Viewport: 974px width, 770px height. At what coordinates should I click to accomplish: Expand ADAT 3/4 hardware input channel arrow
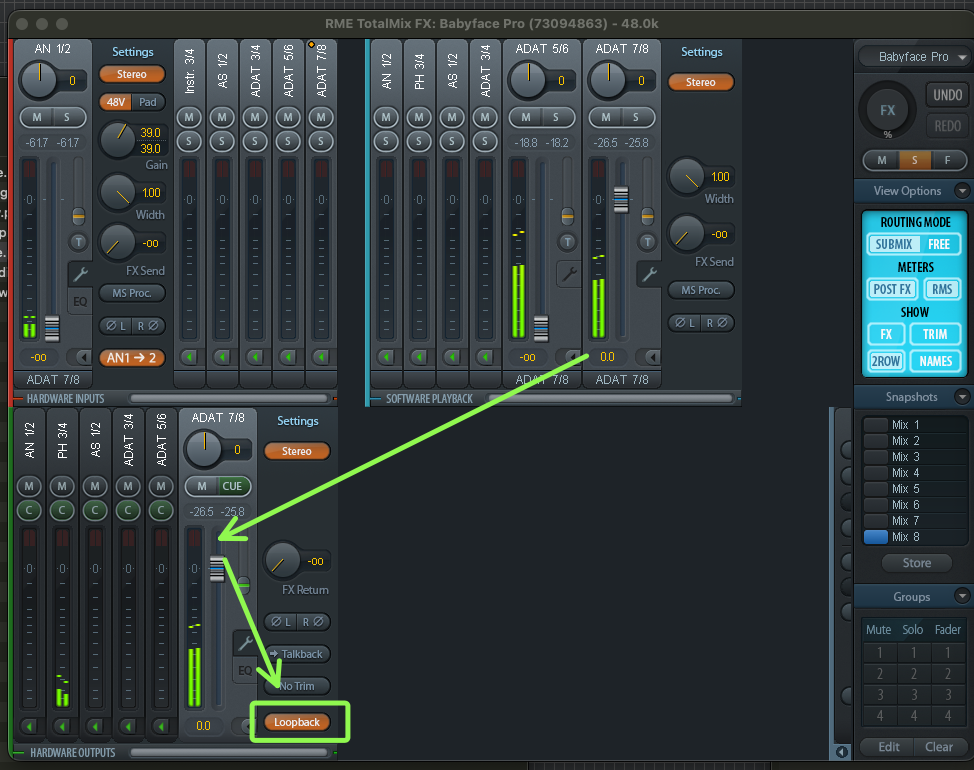click(255, 357)
